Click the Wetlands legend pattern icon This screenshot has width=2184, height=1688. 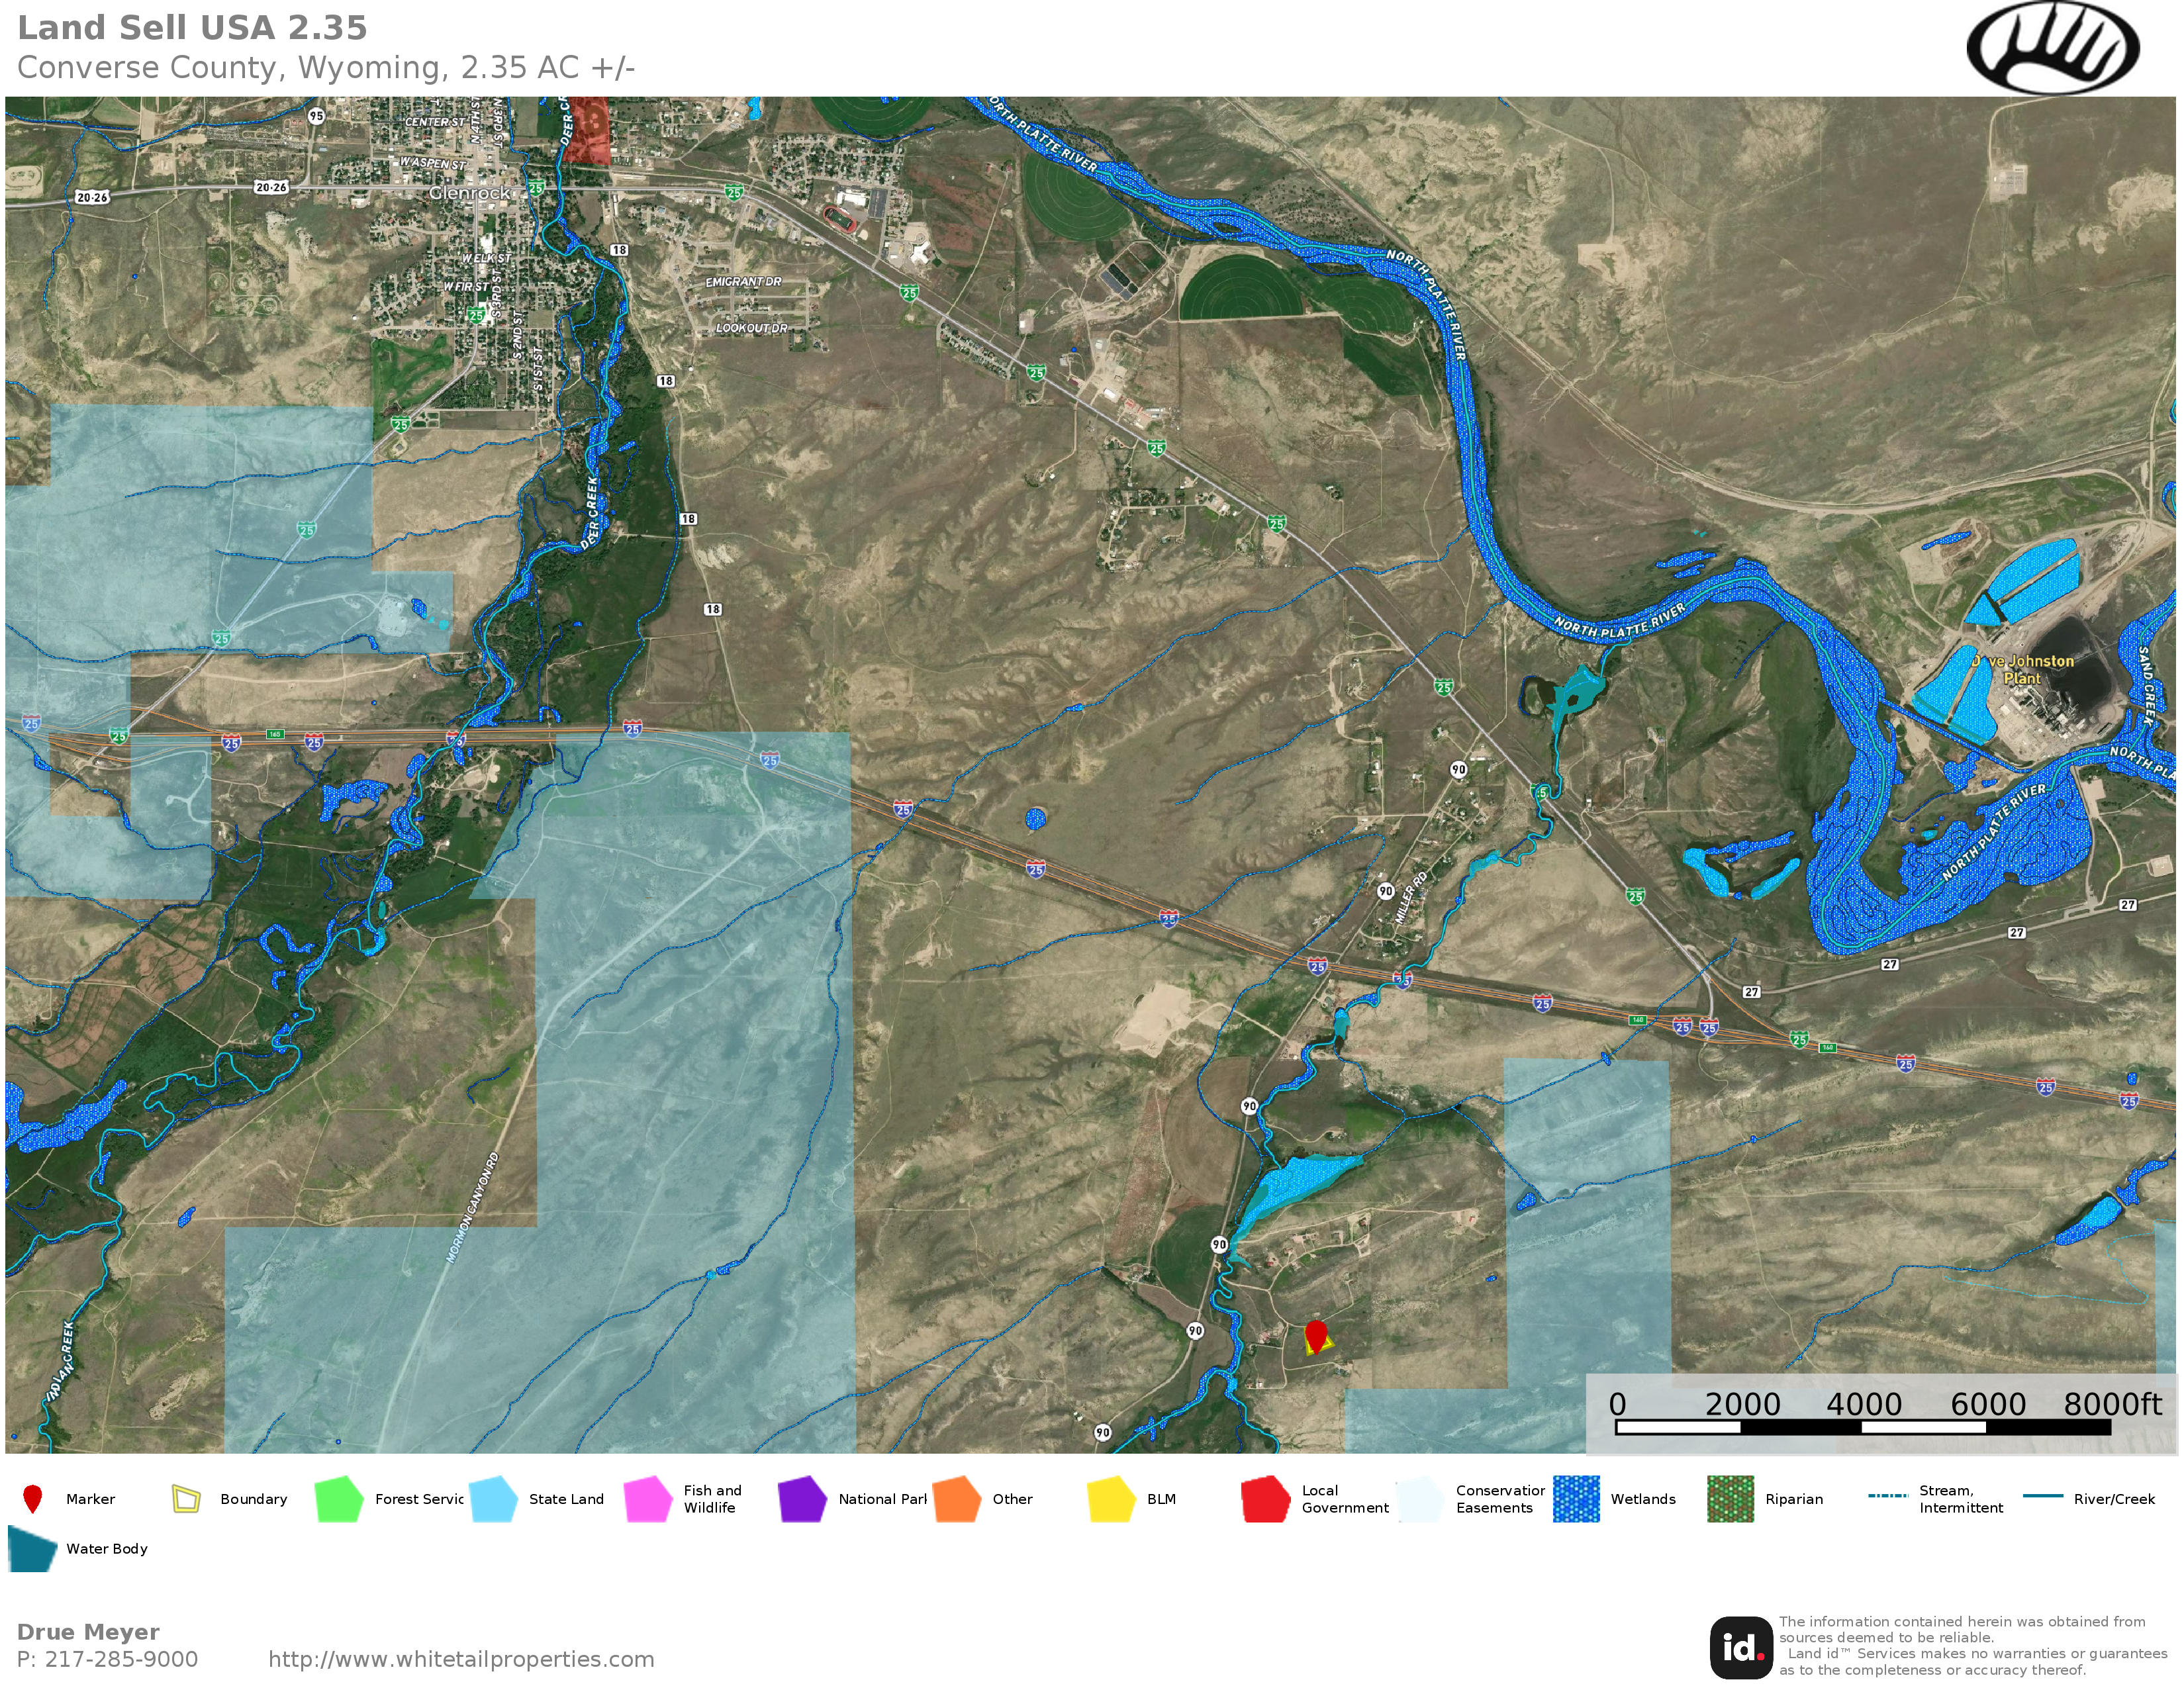point(1576,1498)
